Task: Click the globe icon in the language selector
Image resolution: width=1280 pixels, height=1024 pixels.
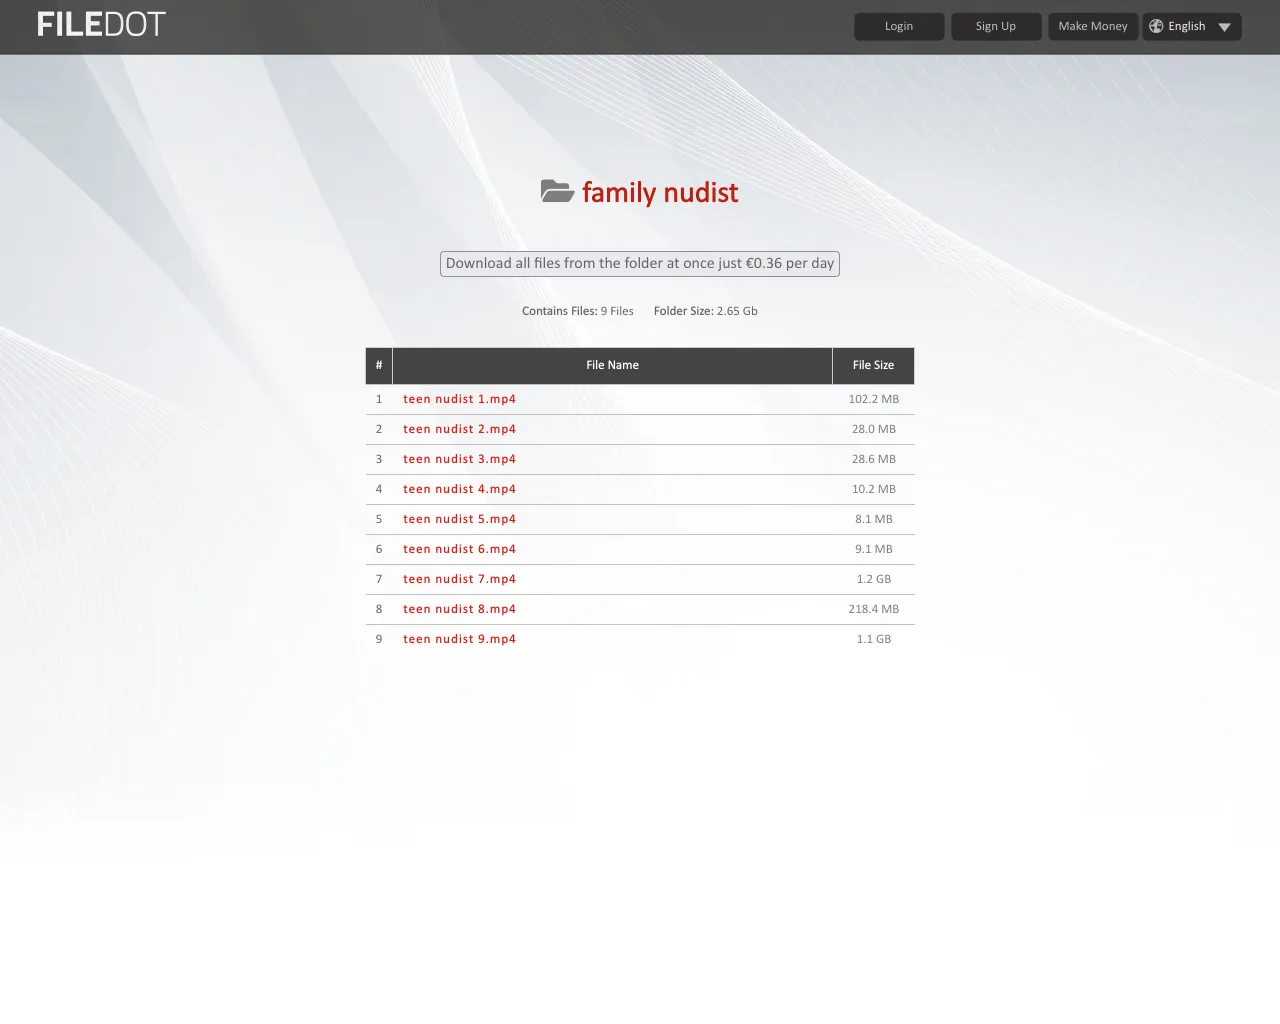Action: (x=1157, y=26)
